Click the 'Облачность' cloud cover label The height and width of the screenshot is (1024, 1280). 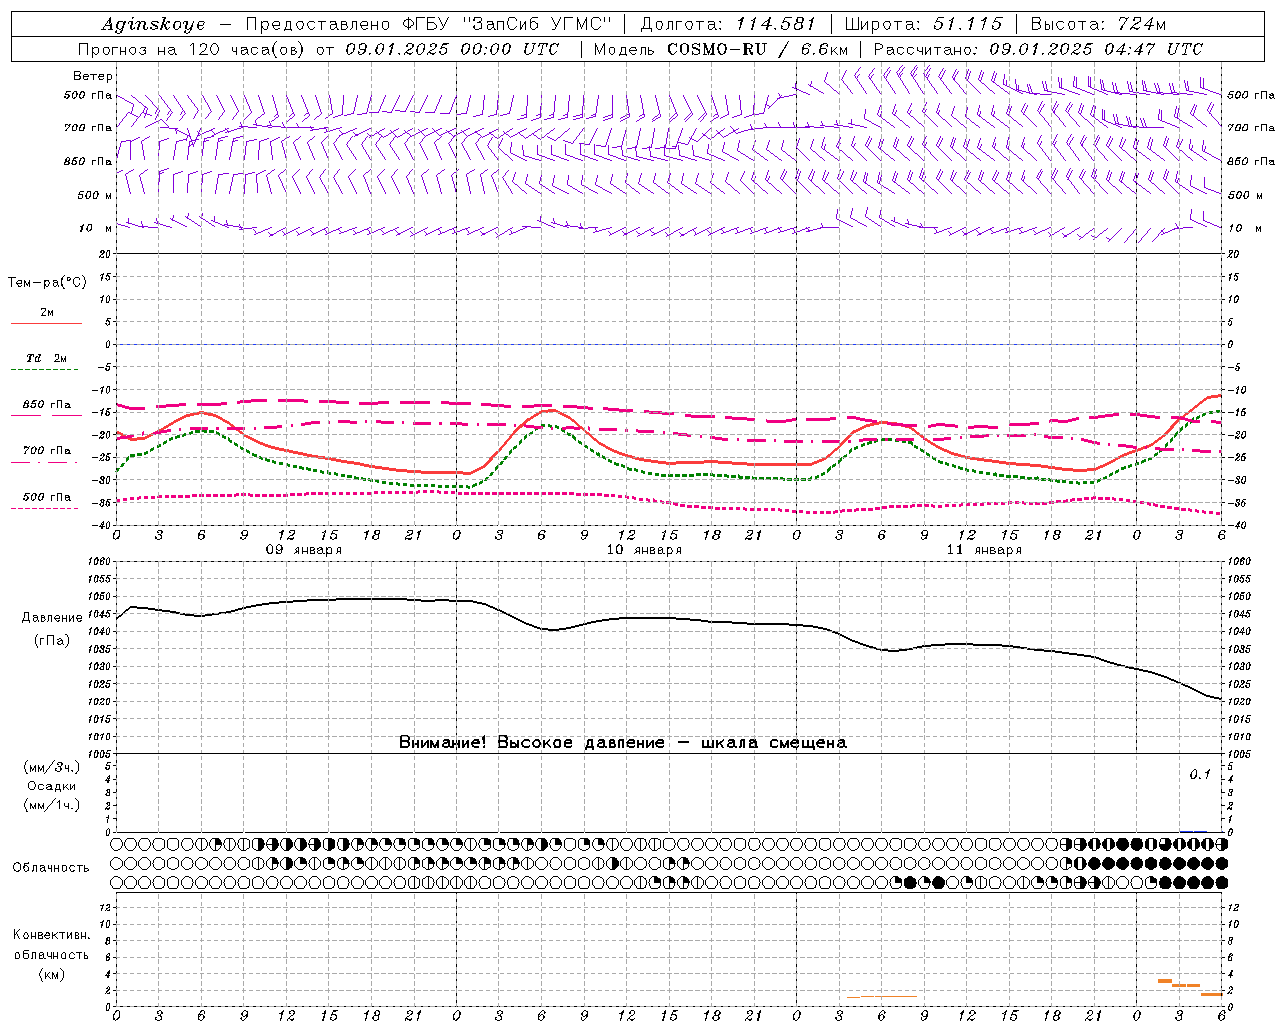pyautogui.click(x=51, y=868)
